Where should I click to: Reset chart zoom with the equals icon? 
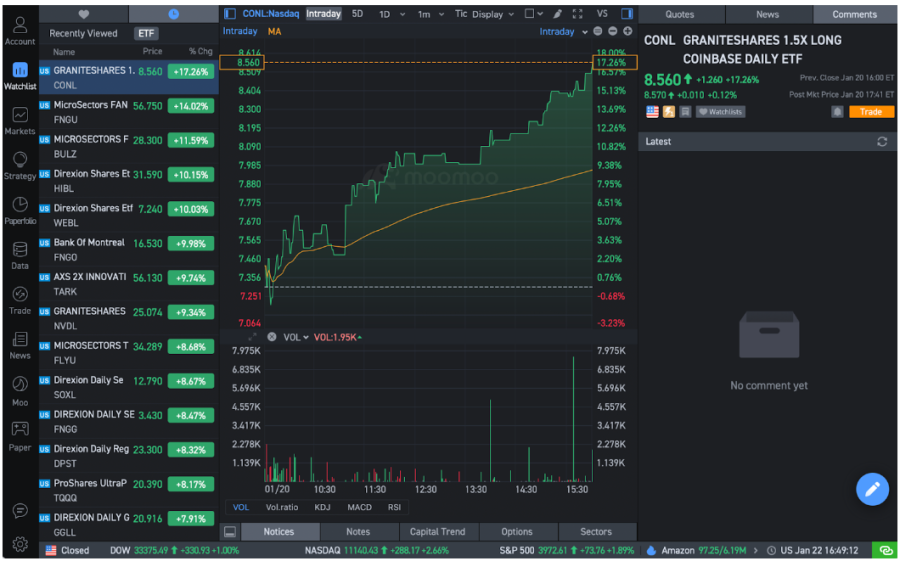[x=598, y=32]
